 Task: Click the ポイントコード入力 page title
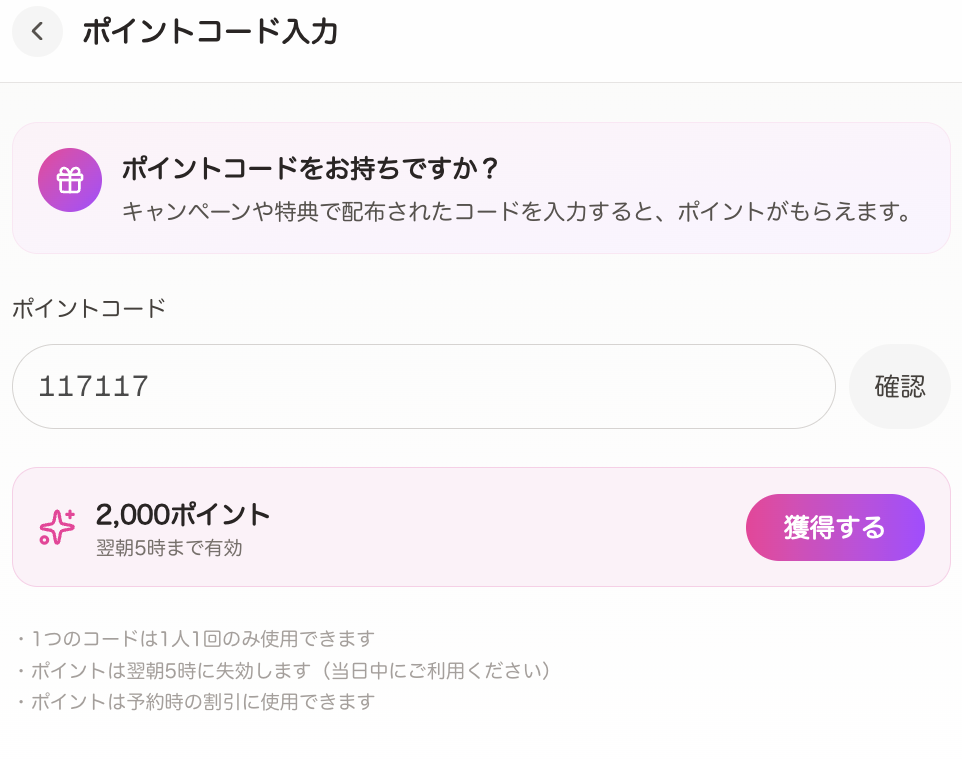(x=209, y=32)
